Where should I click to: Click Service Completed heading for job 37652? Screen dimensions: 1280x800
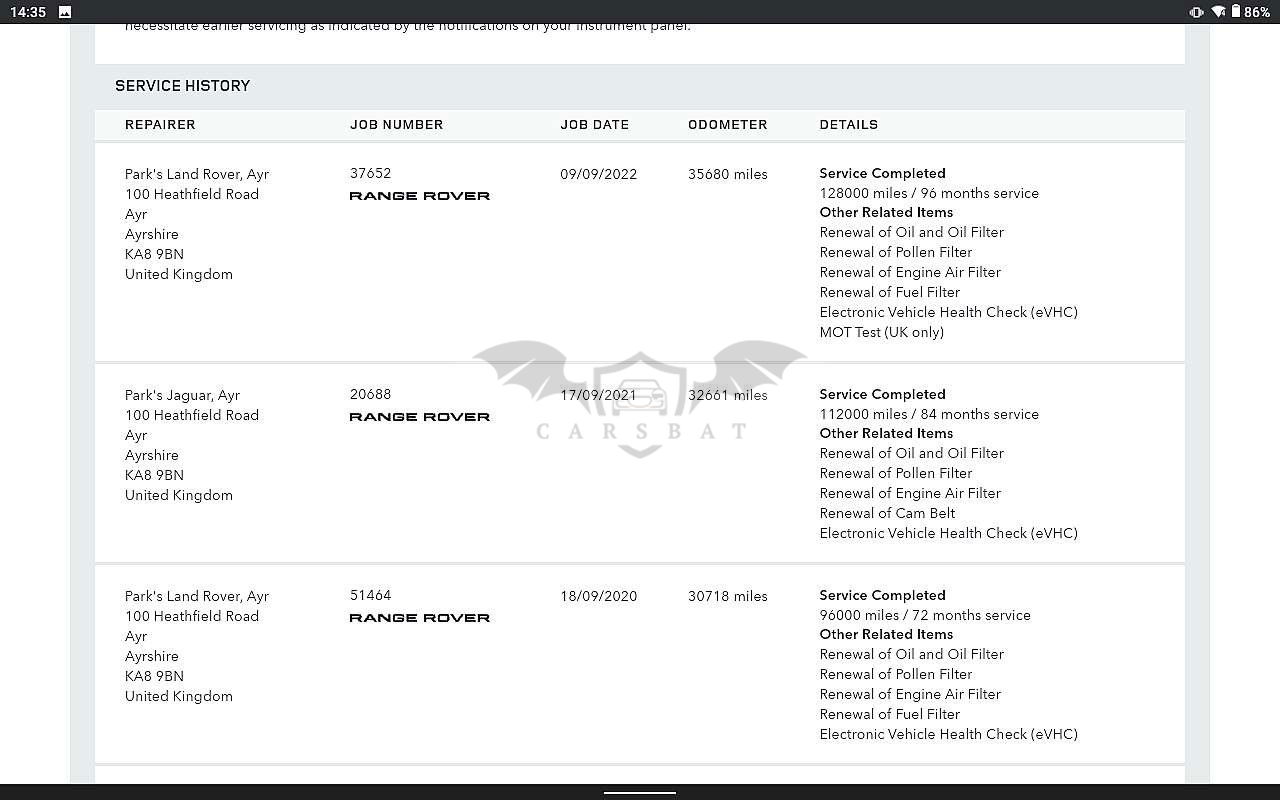[882, 174]
